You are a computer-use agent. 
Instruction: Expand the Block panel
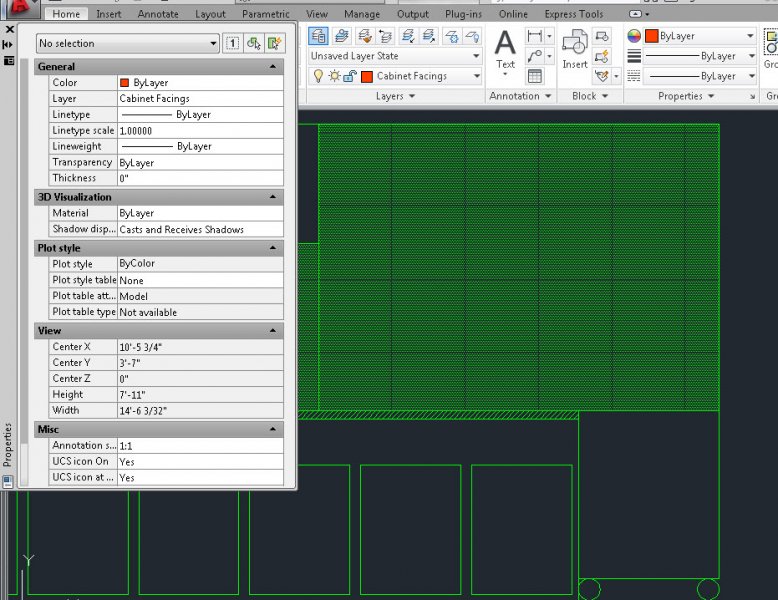pos(590,96)
